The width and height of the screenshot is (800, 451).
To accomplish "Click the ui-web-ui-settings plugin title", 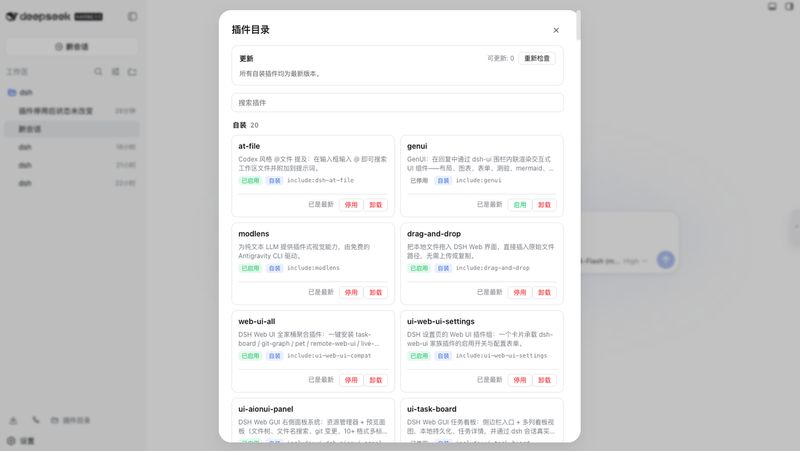I will [x=440, y=321].
